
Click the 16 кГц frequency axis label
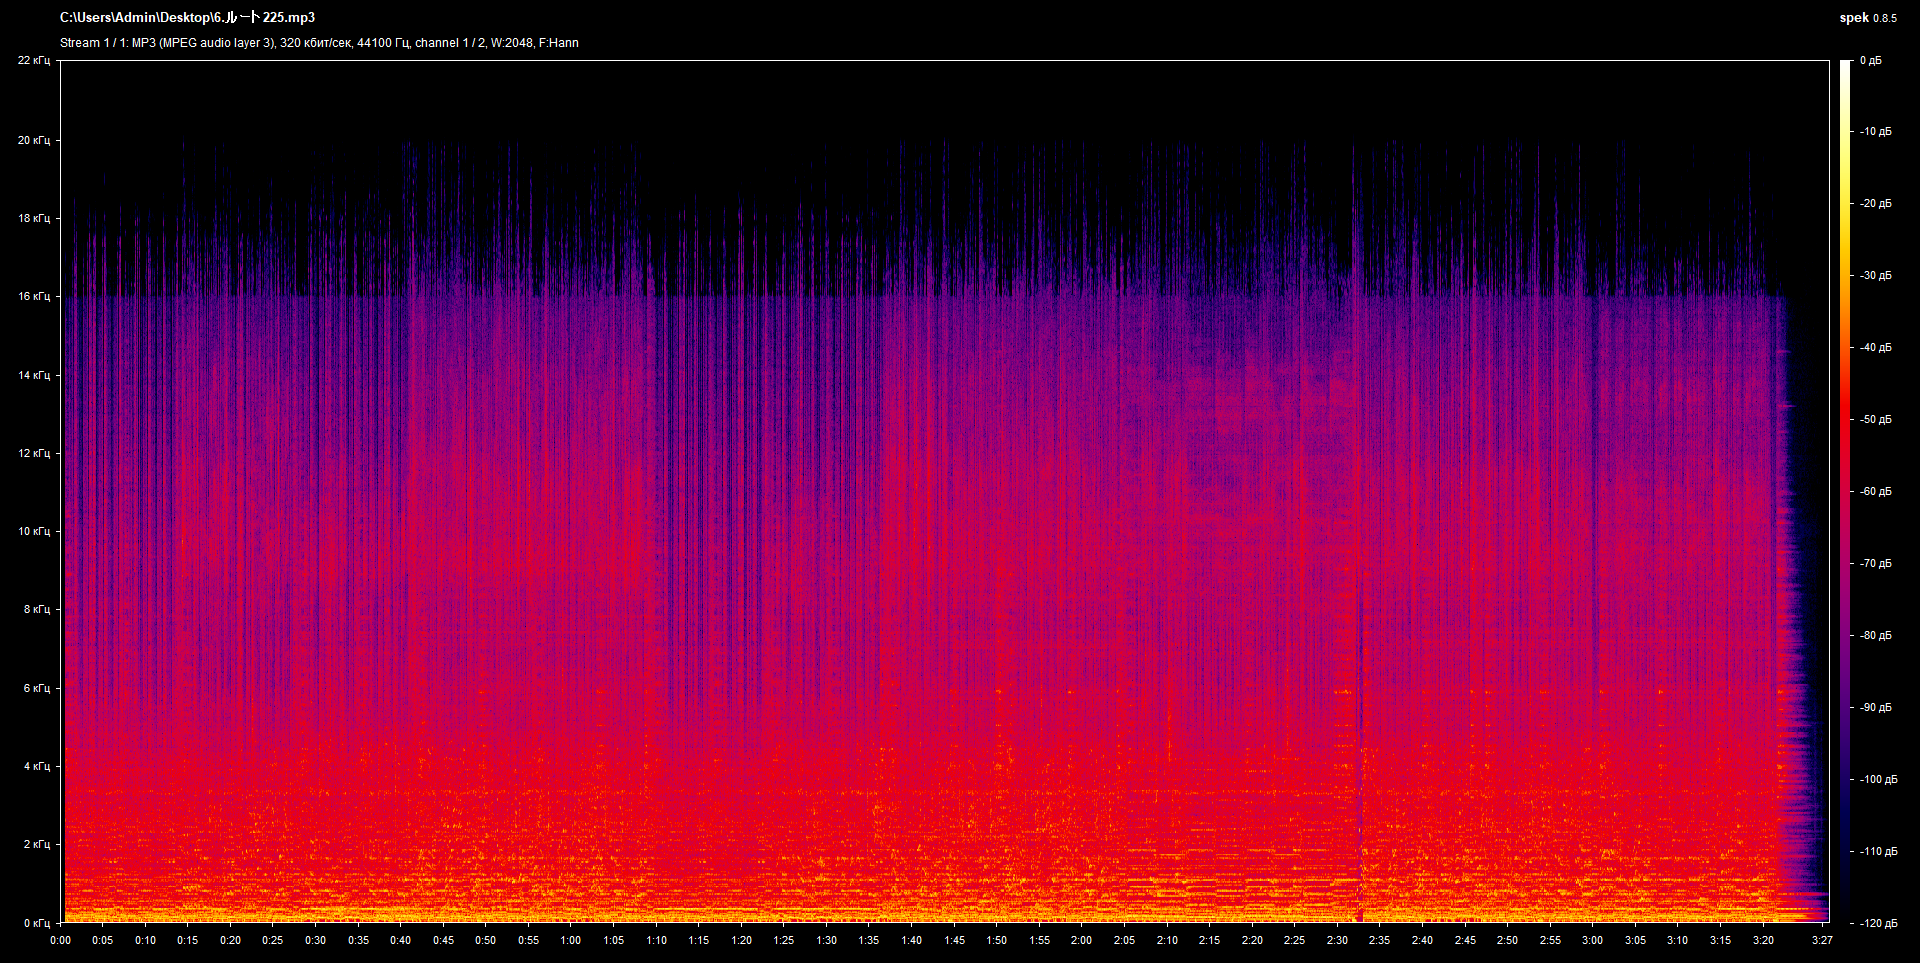coord(34,297)
